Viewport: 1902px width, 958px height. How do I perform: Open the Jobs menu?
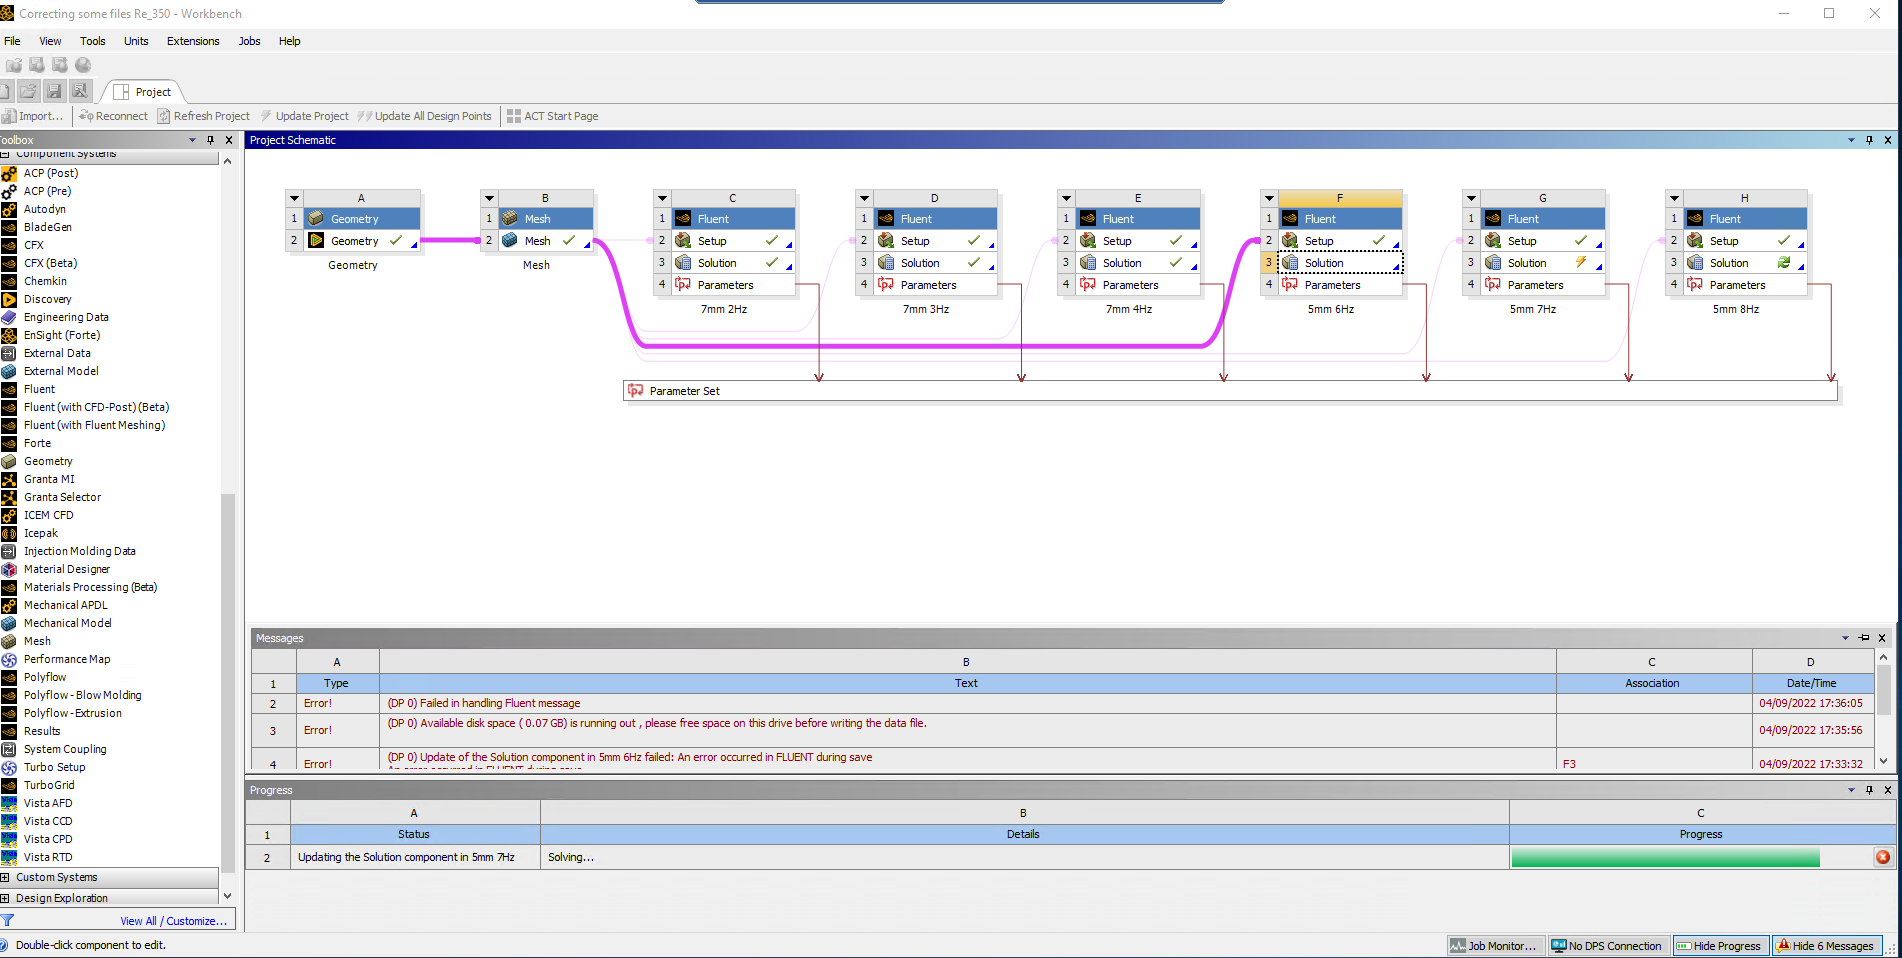[249, 41]
